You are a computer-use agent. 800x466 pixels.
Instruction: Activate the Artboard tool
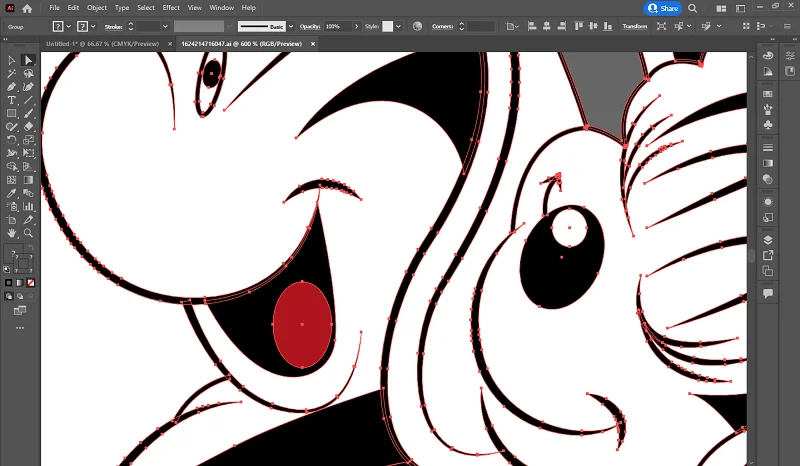(11, 220)
